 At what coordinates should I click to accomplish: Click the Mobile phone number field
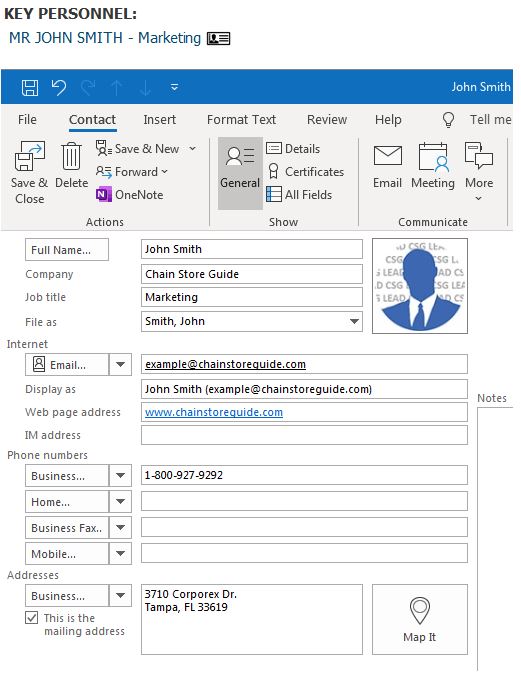(304, 553)
